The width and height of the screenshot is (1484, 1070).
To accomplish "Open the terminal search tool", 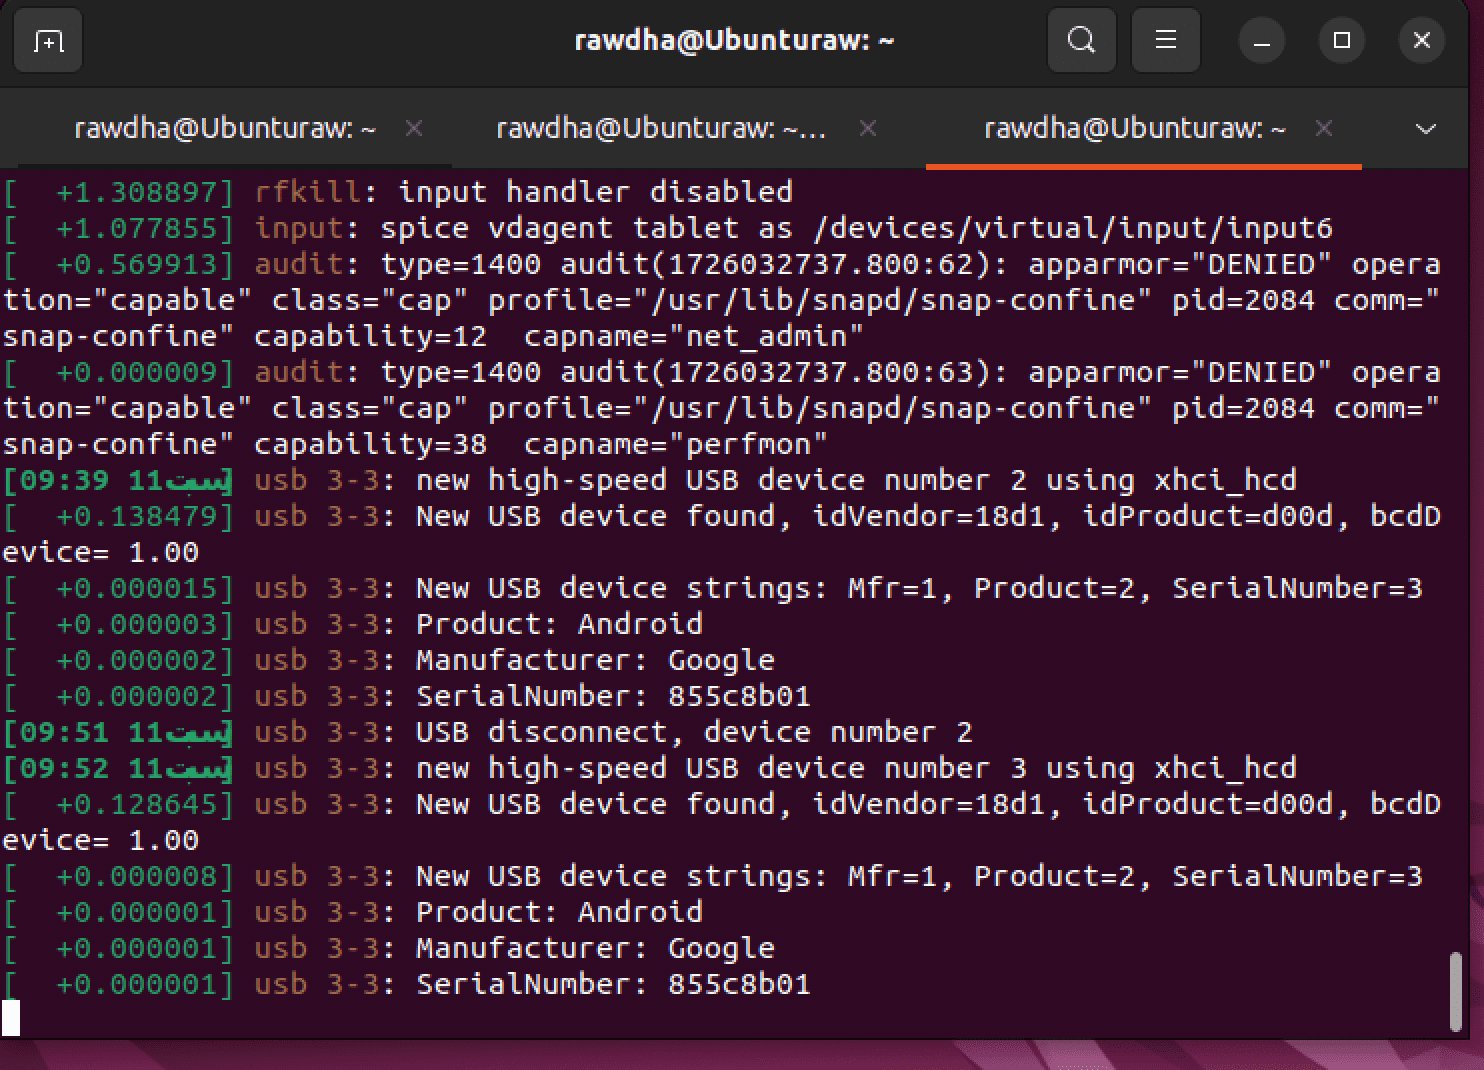I will click(x=1081, y=40).
